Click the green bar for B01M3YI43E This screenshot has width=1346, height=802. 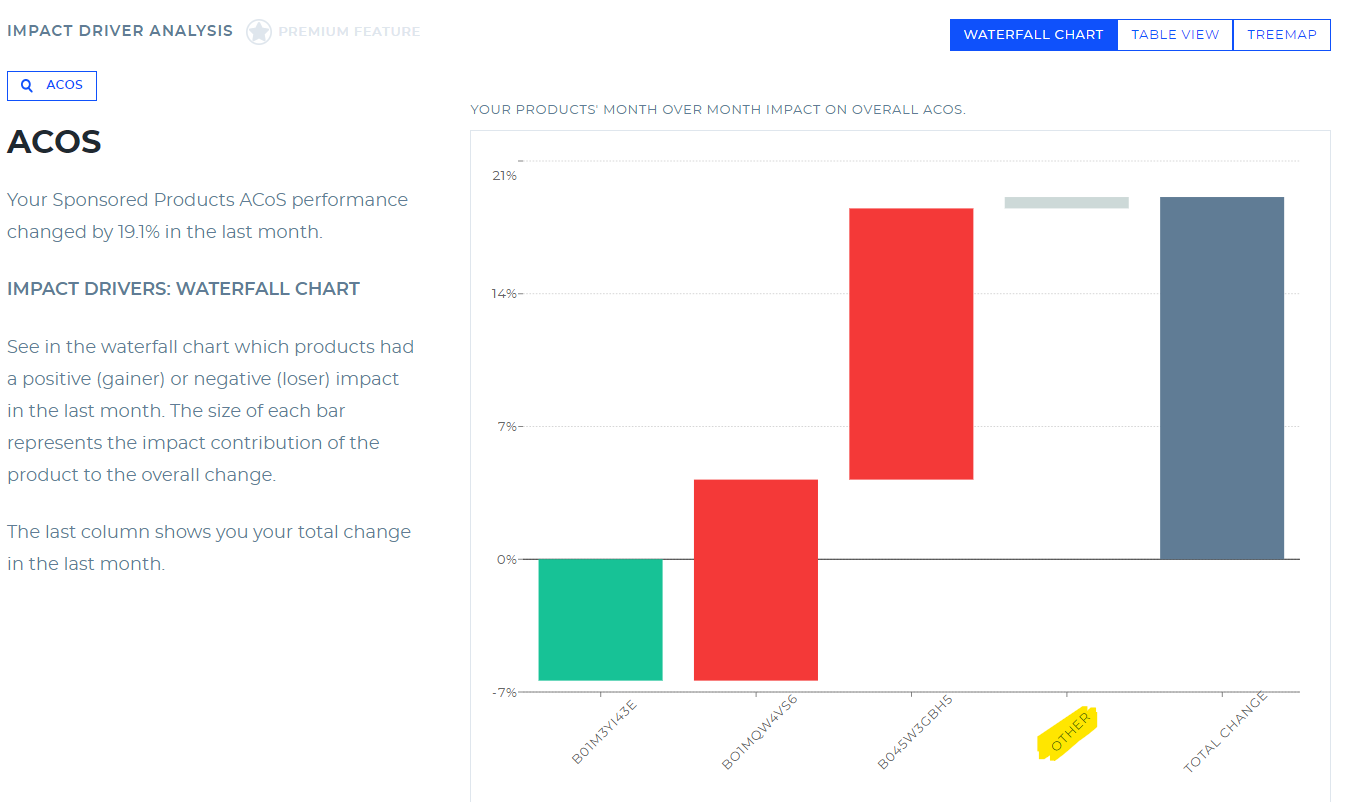[x=600, y=619]
